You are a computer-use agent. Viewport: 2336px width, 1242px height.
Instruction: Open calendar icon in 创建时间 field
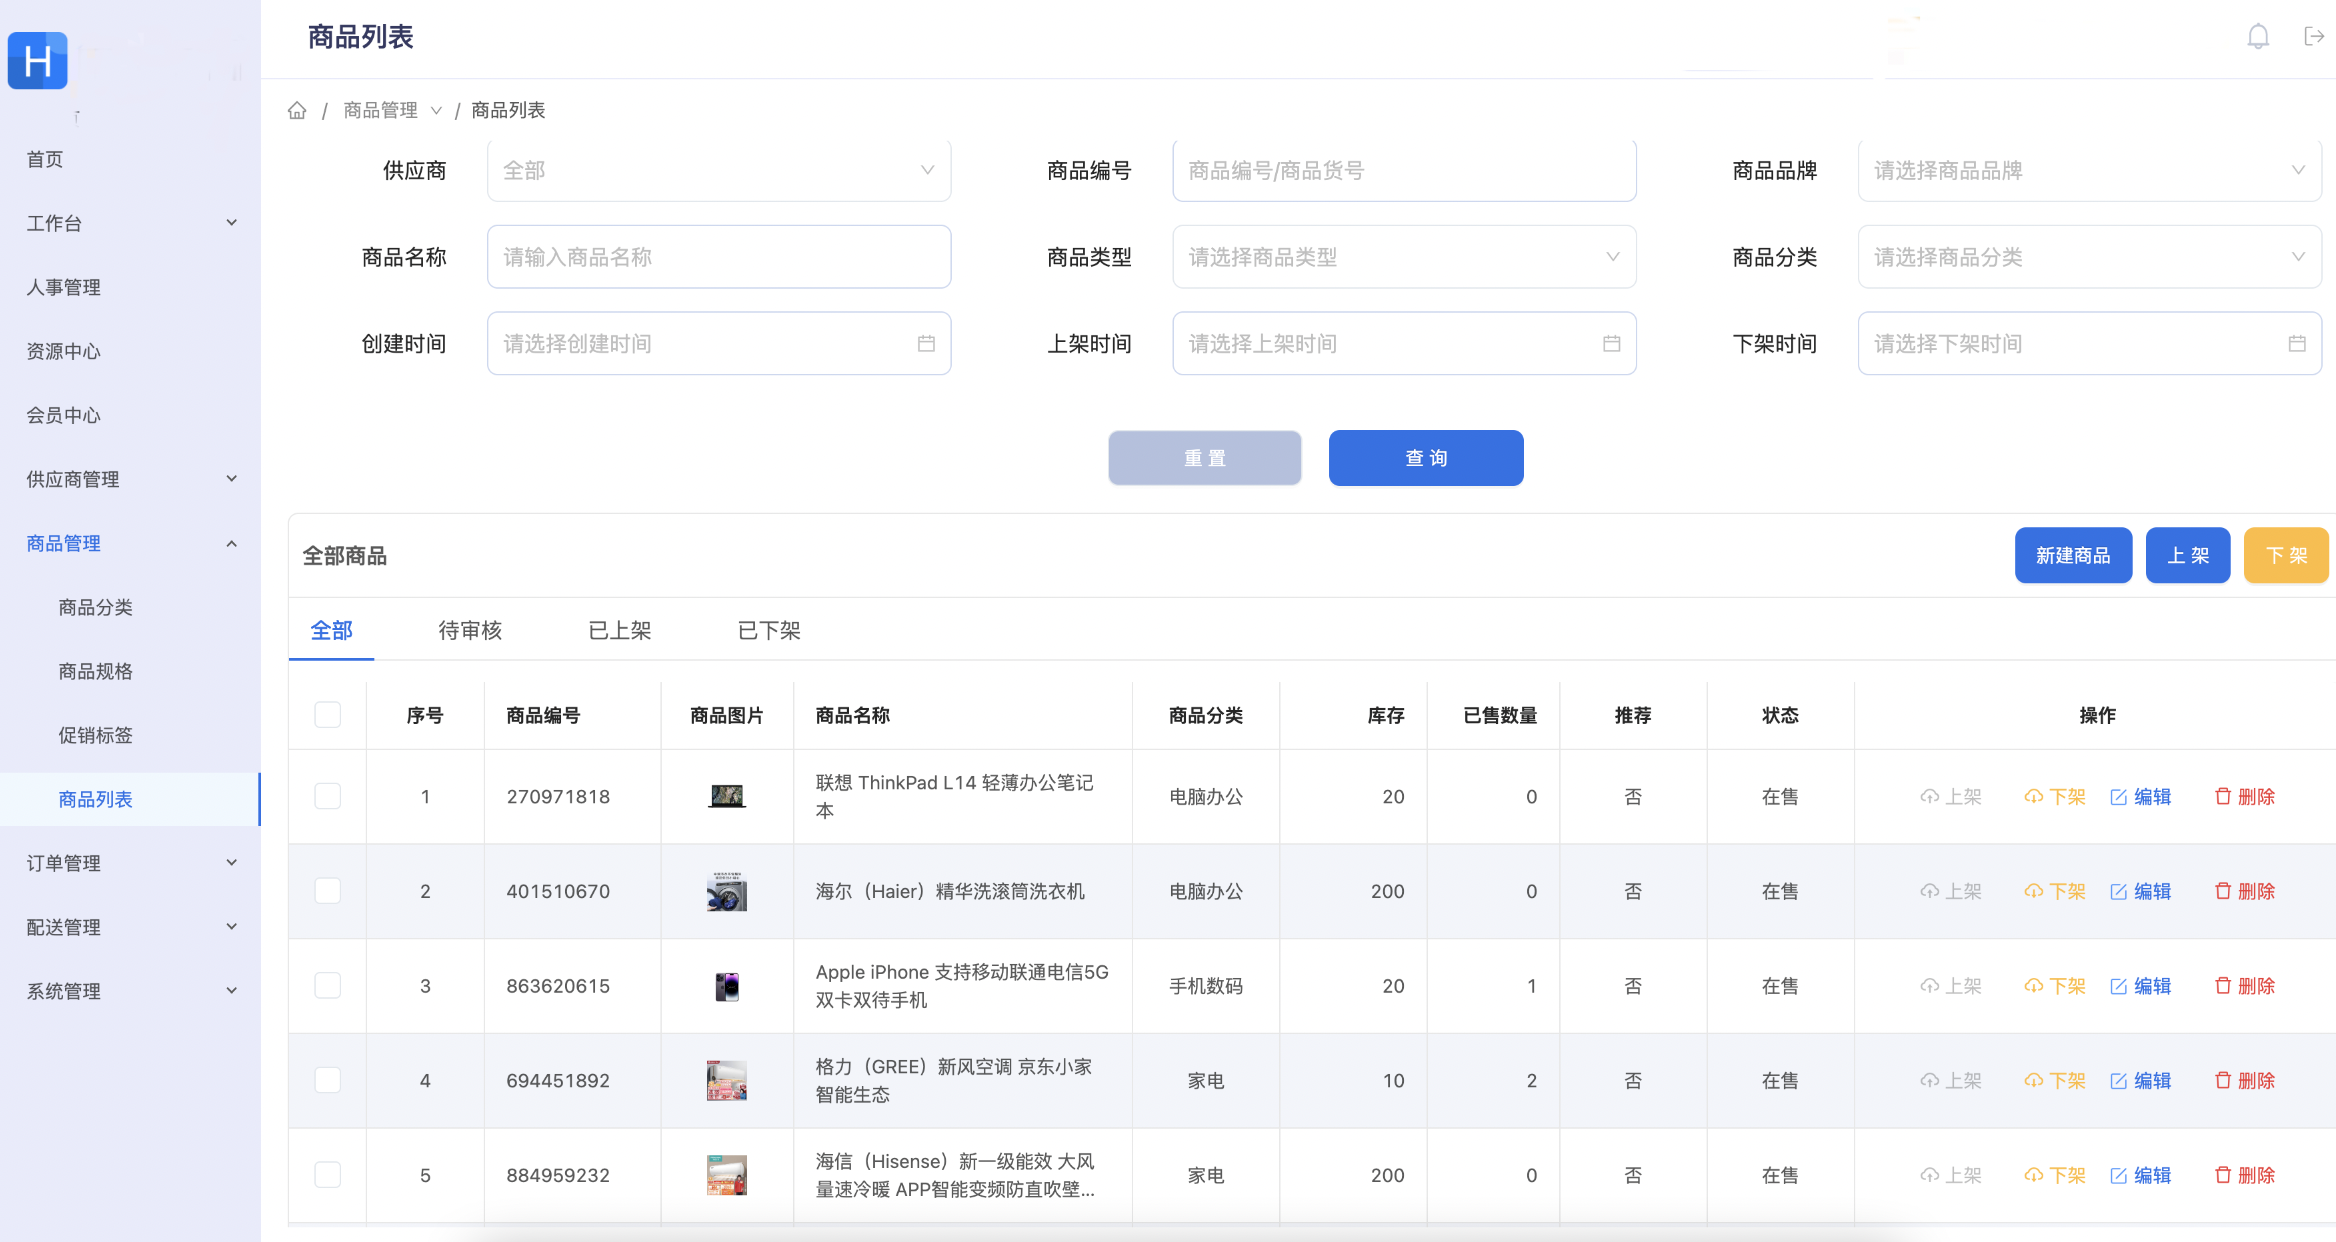coord(926,344)
